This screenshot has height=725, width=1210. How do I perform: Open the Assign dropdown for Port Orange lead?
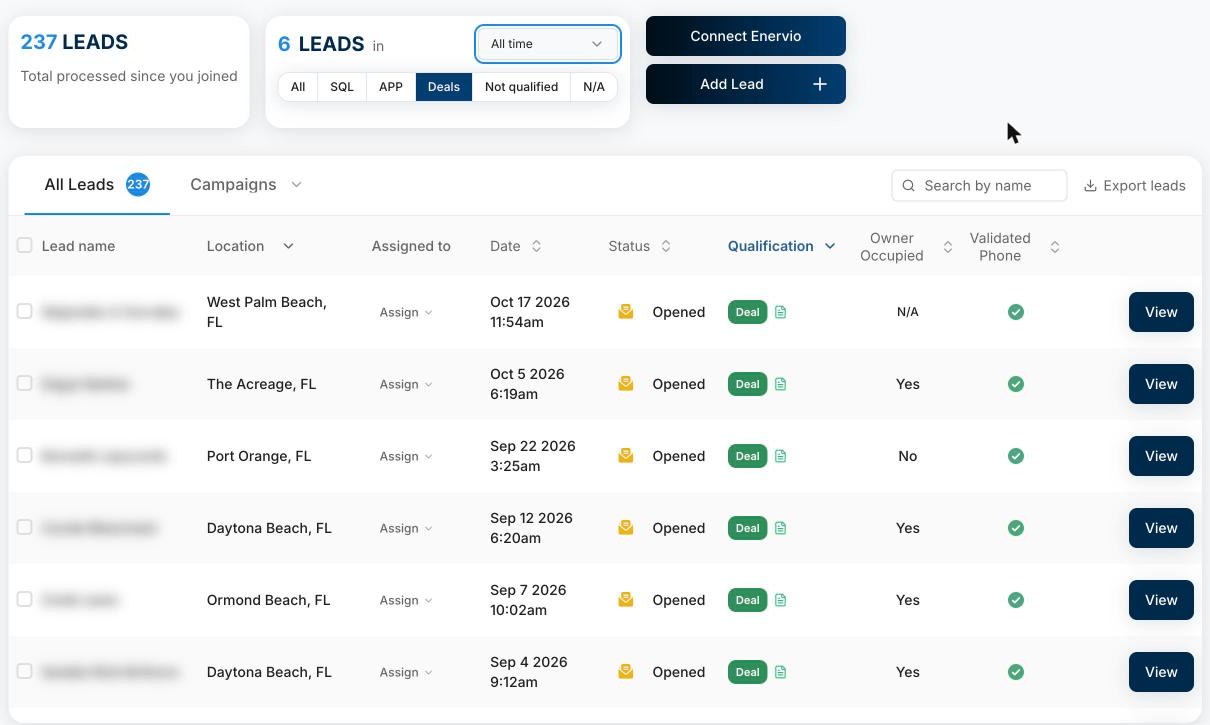406,456
